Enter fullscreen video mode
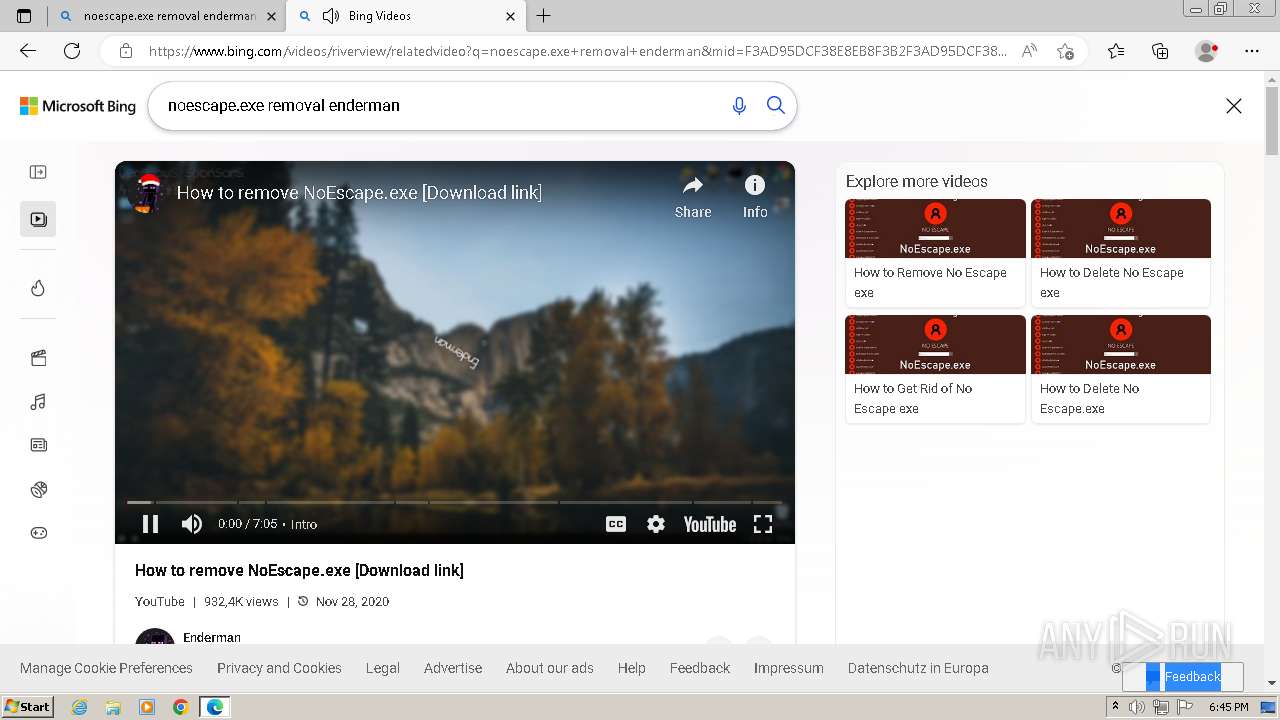 coord(763,524)
